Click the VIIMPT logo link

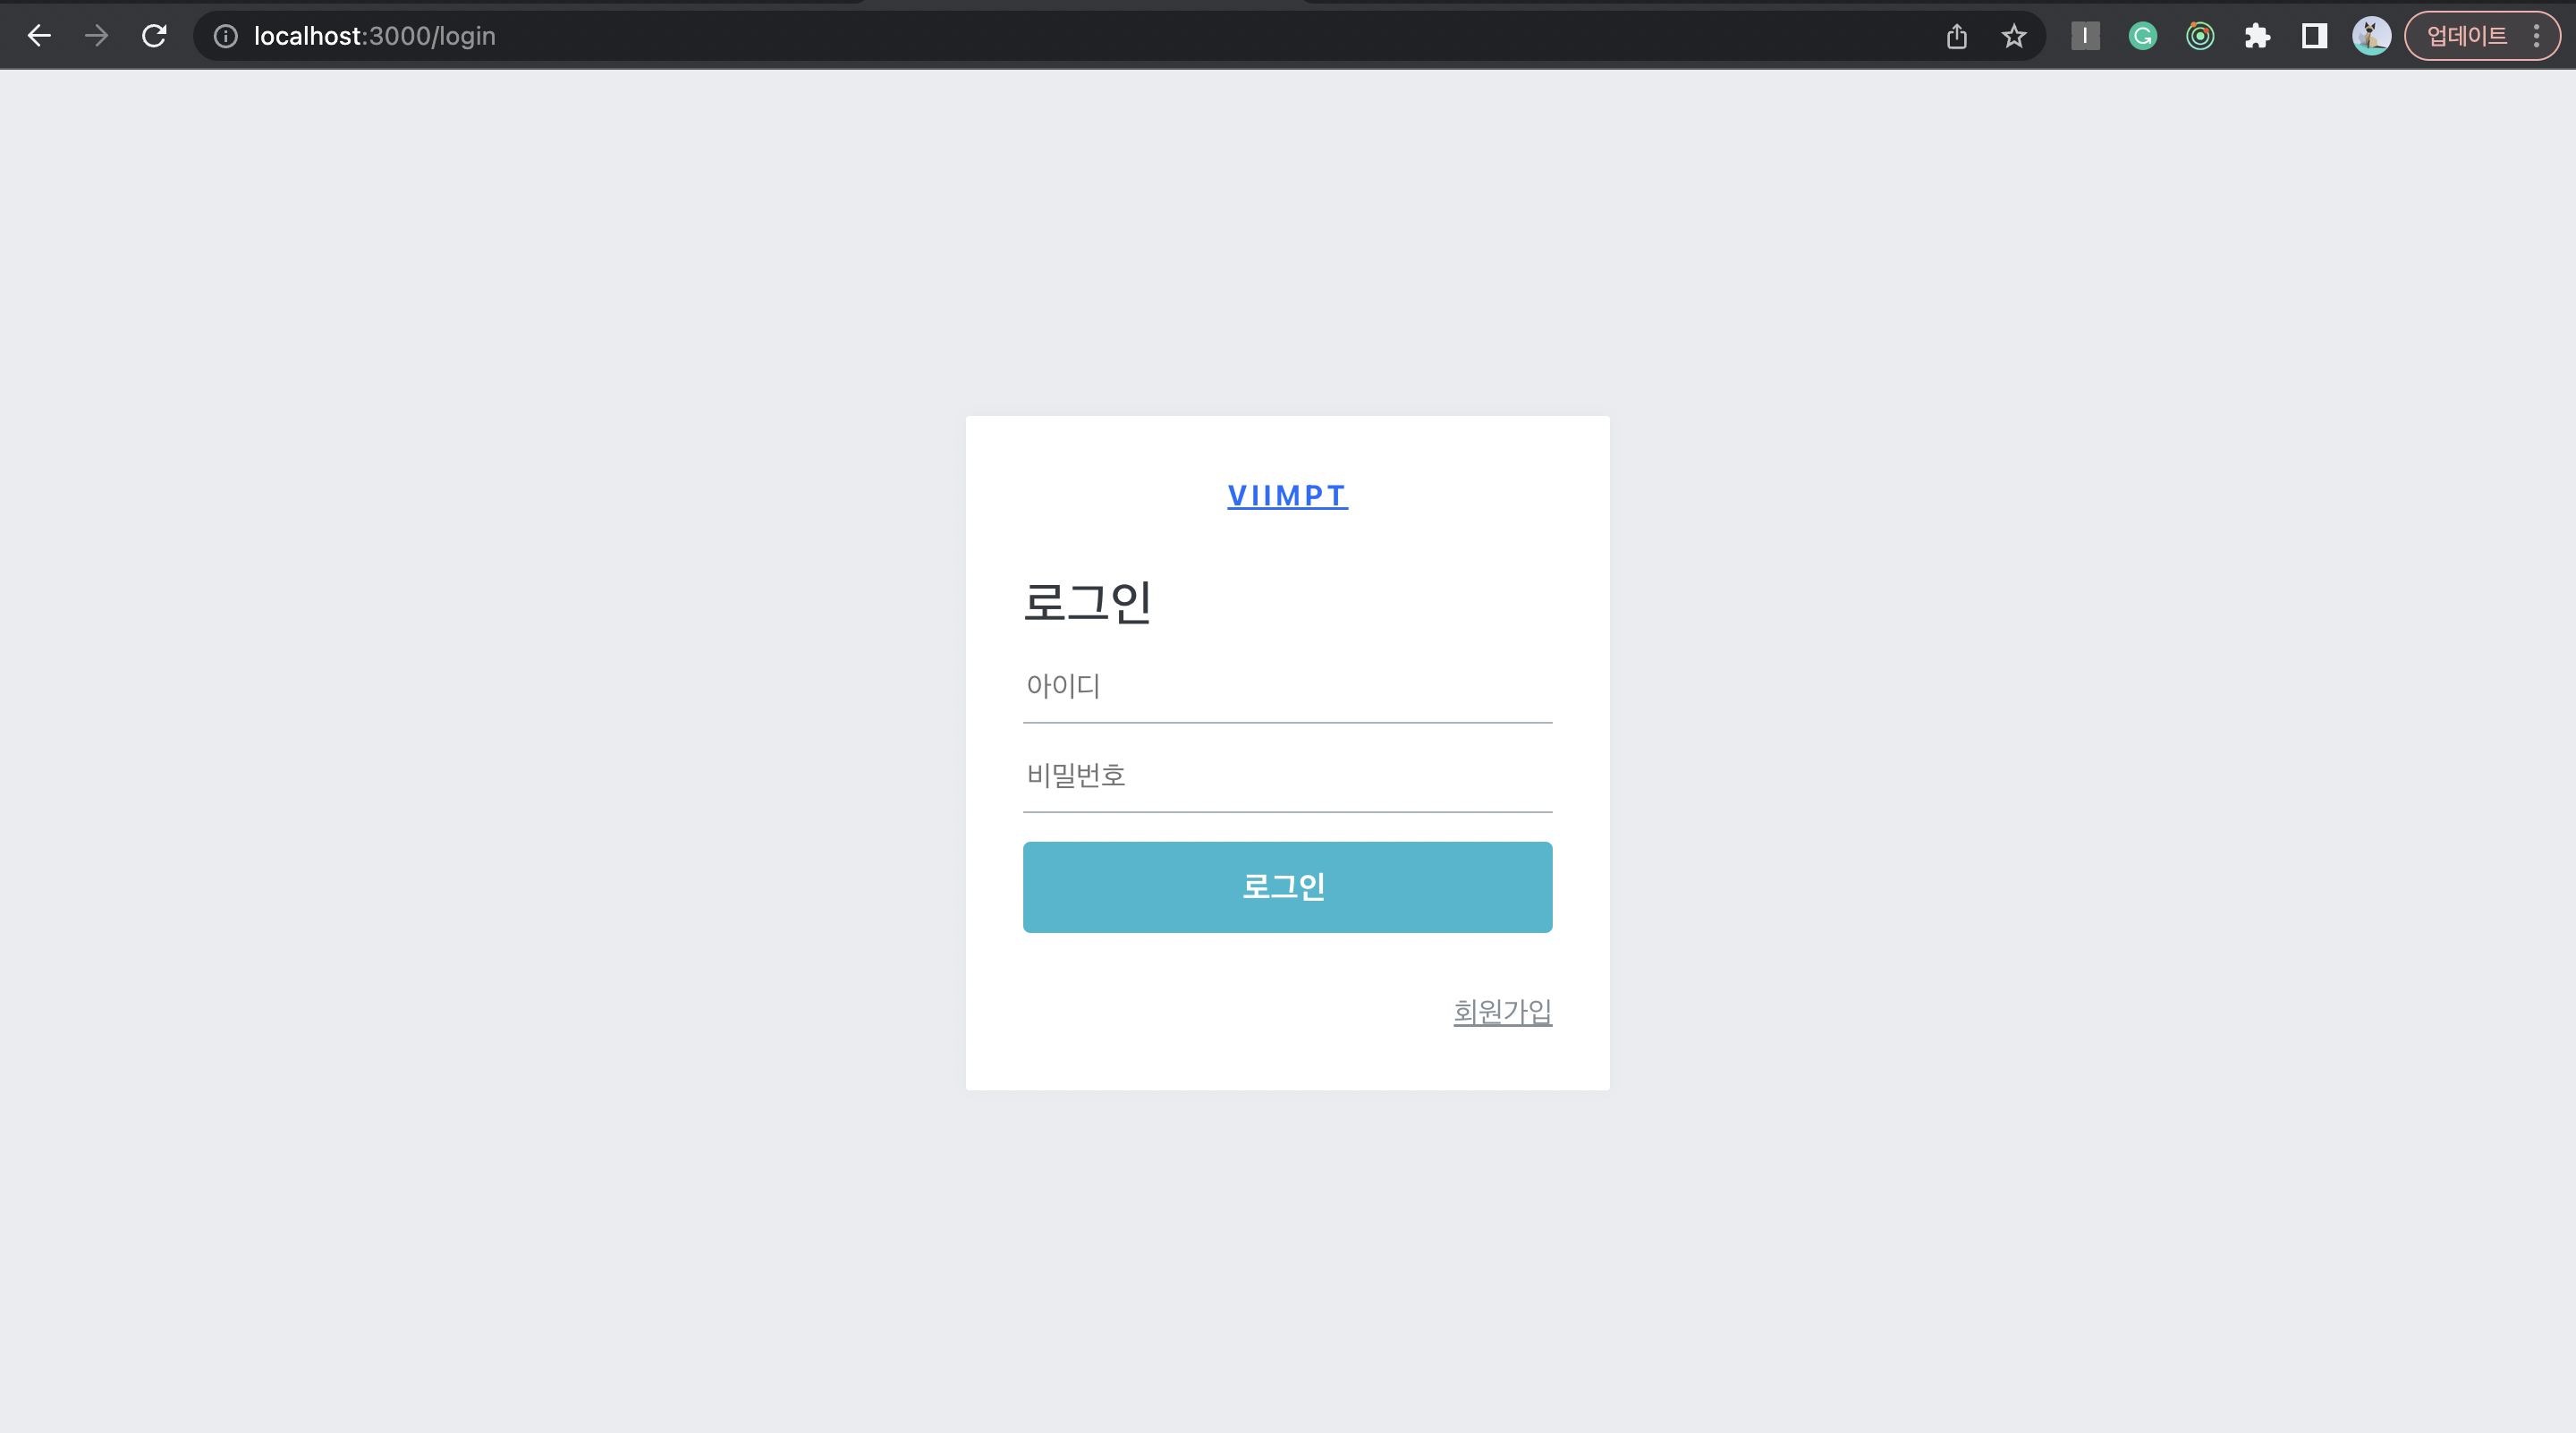1287,495
